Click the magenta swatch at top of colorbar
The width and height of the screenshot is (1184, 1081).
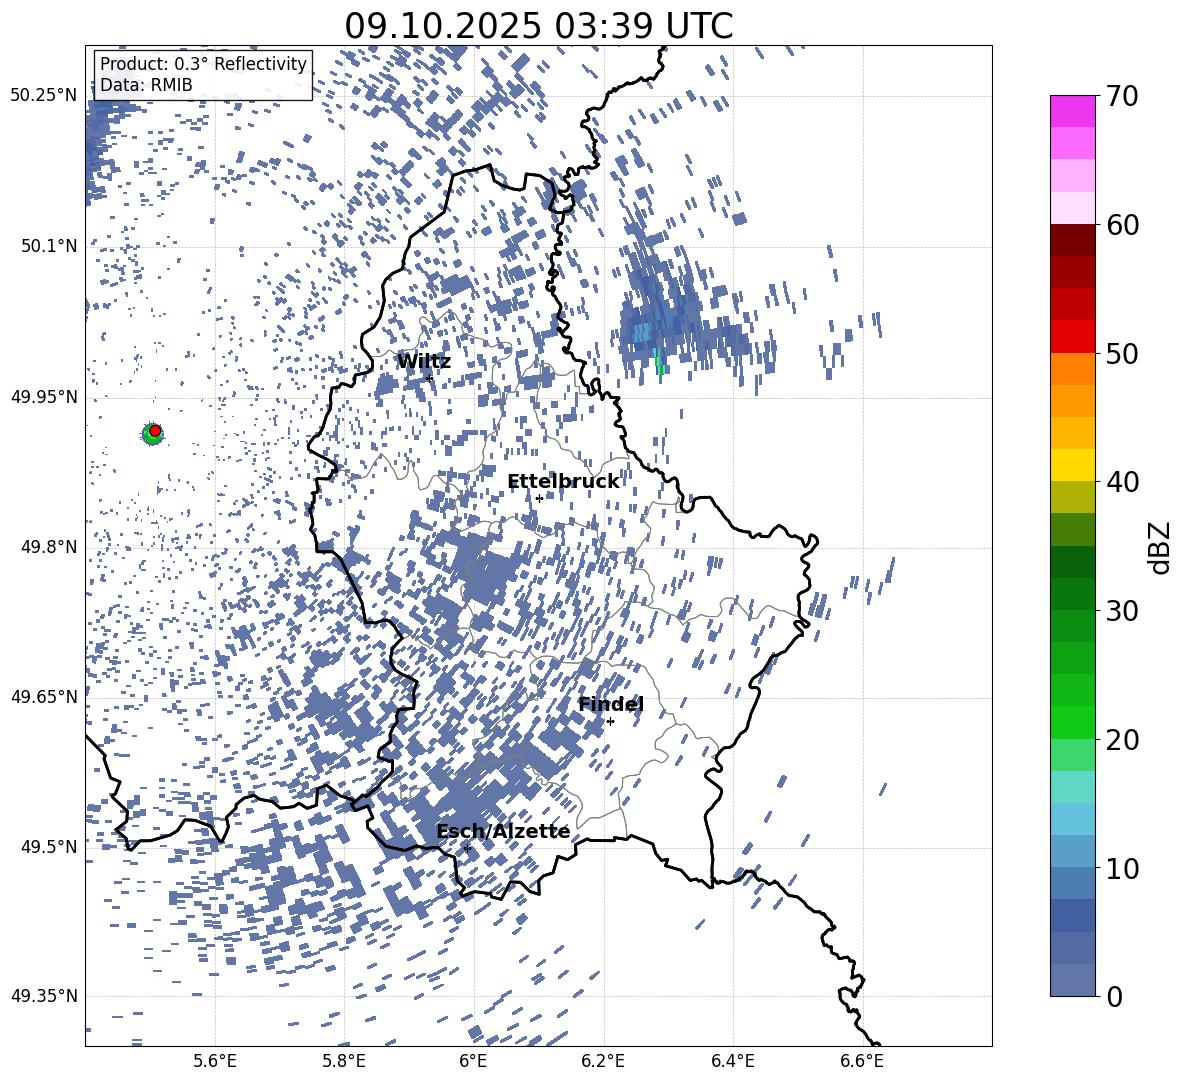tap(1073, 112)
